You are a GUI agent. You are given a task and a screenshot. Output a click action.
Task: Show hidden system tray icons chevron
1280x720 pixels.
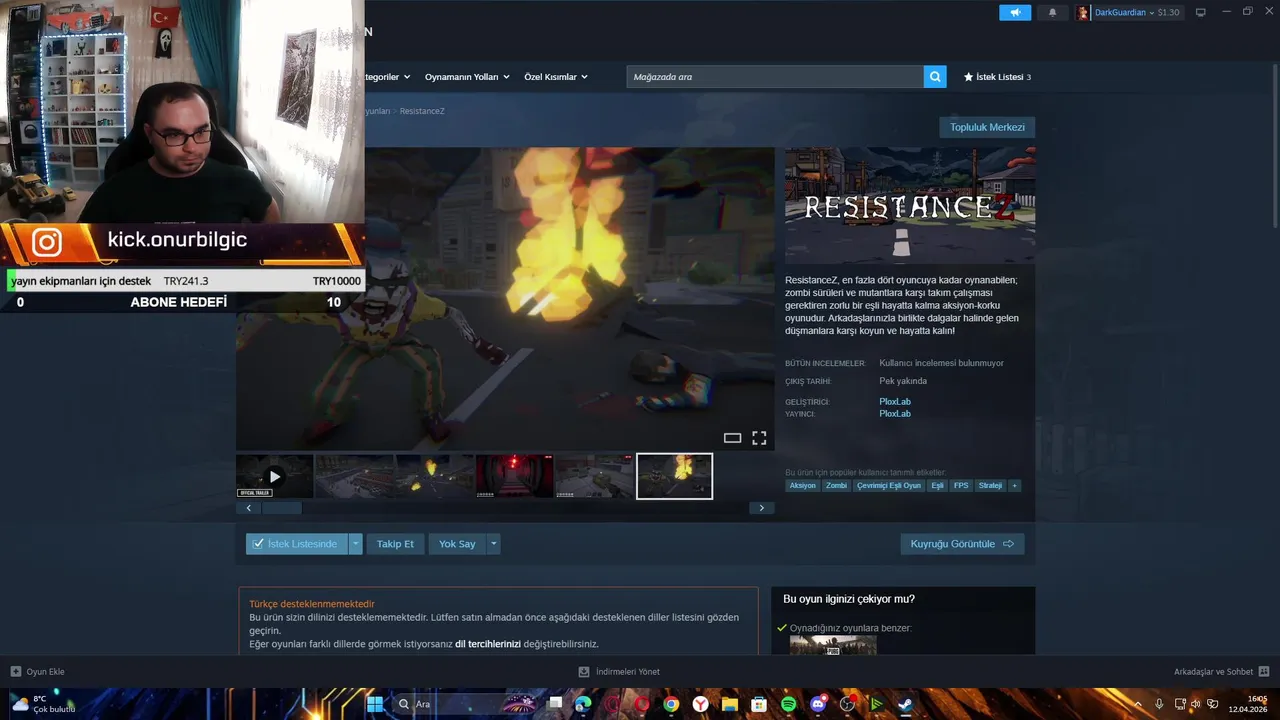coord(1137,704)
